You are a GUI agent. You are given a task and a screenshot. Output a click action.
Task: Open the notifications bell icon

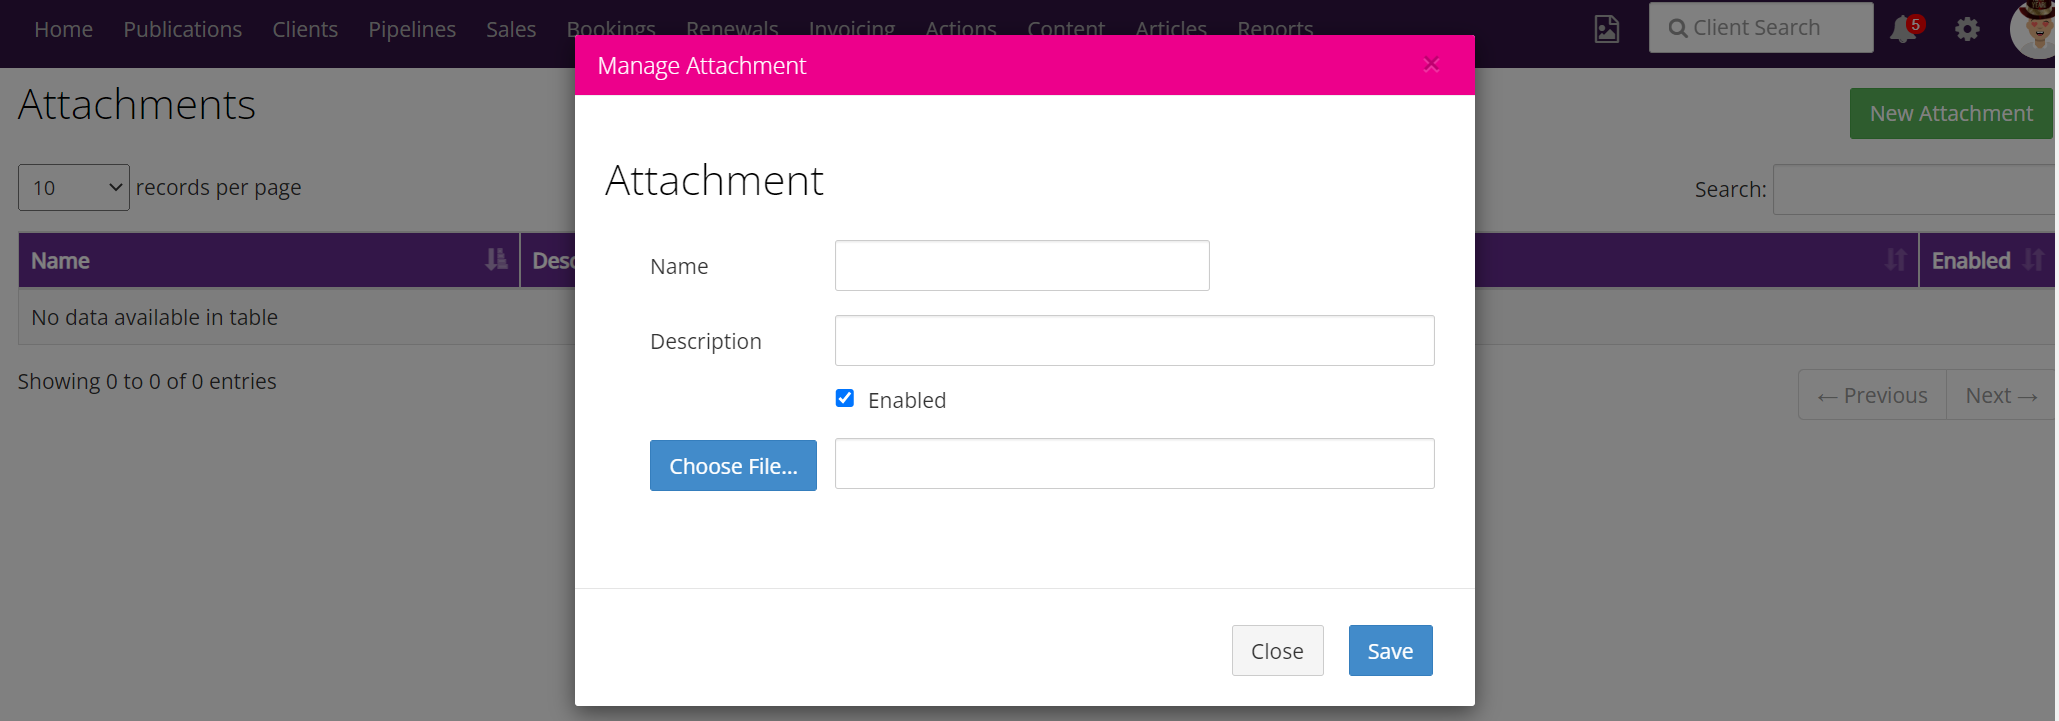(1904, 29)
